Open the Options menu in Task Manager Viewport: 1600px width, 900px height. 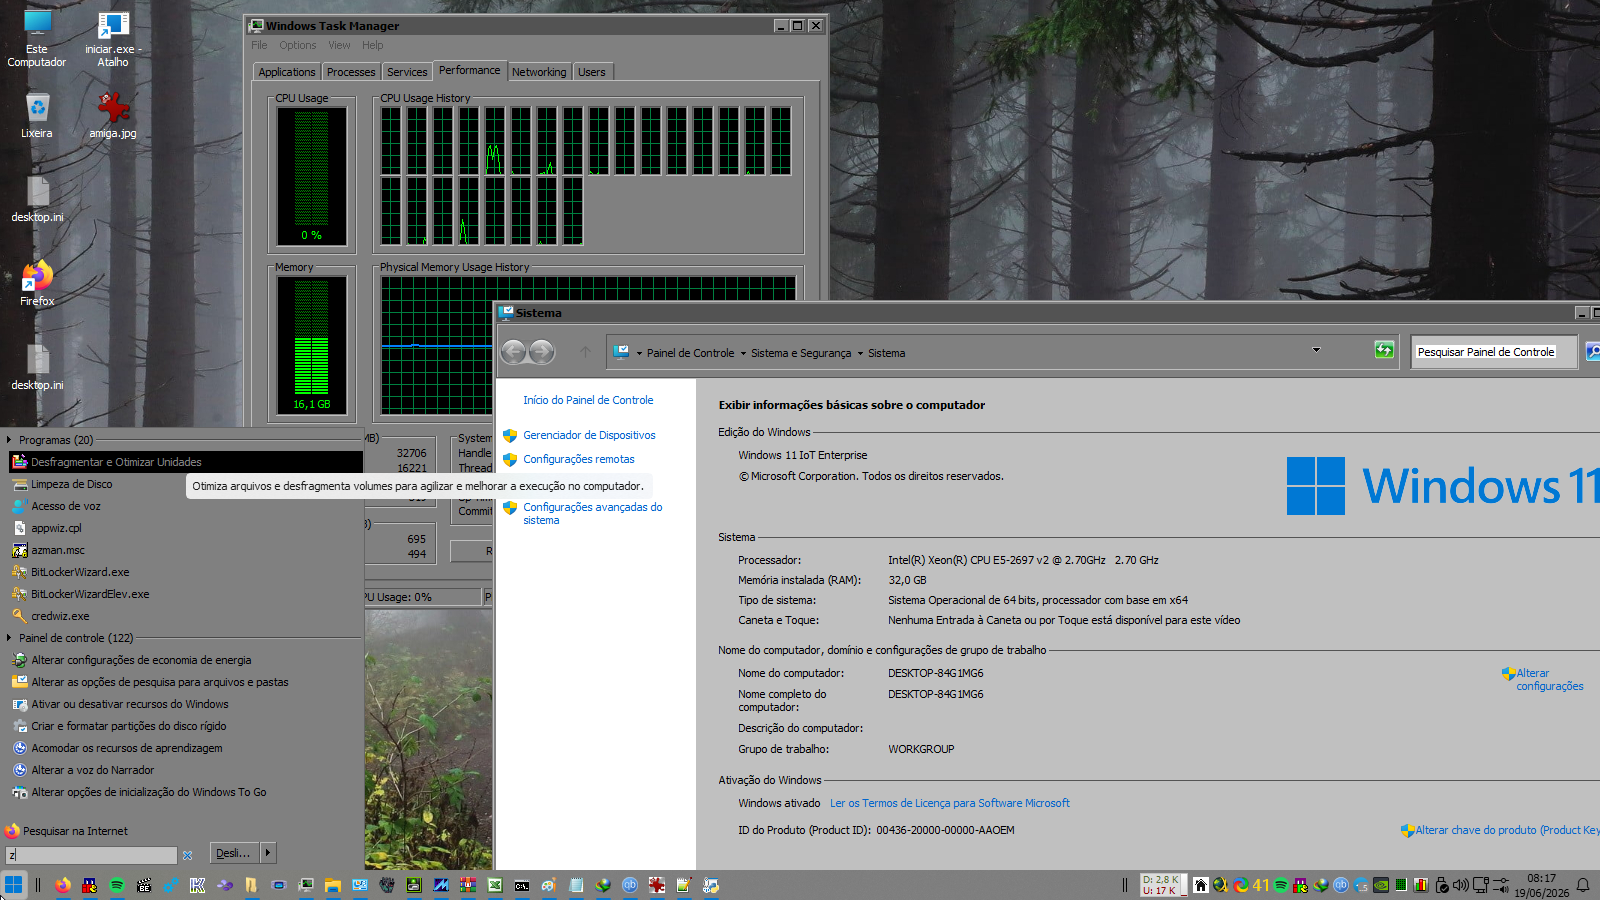click(298, 45)
